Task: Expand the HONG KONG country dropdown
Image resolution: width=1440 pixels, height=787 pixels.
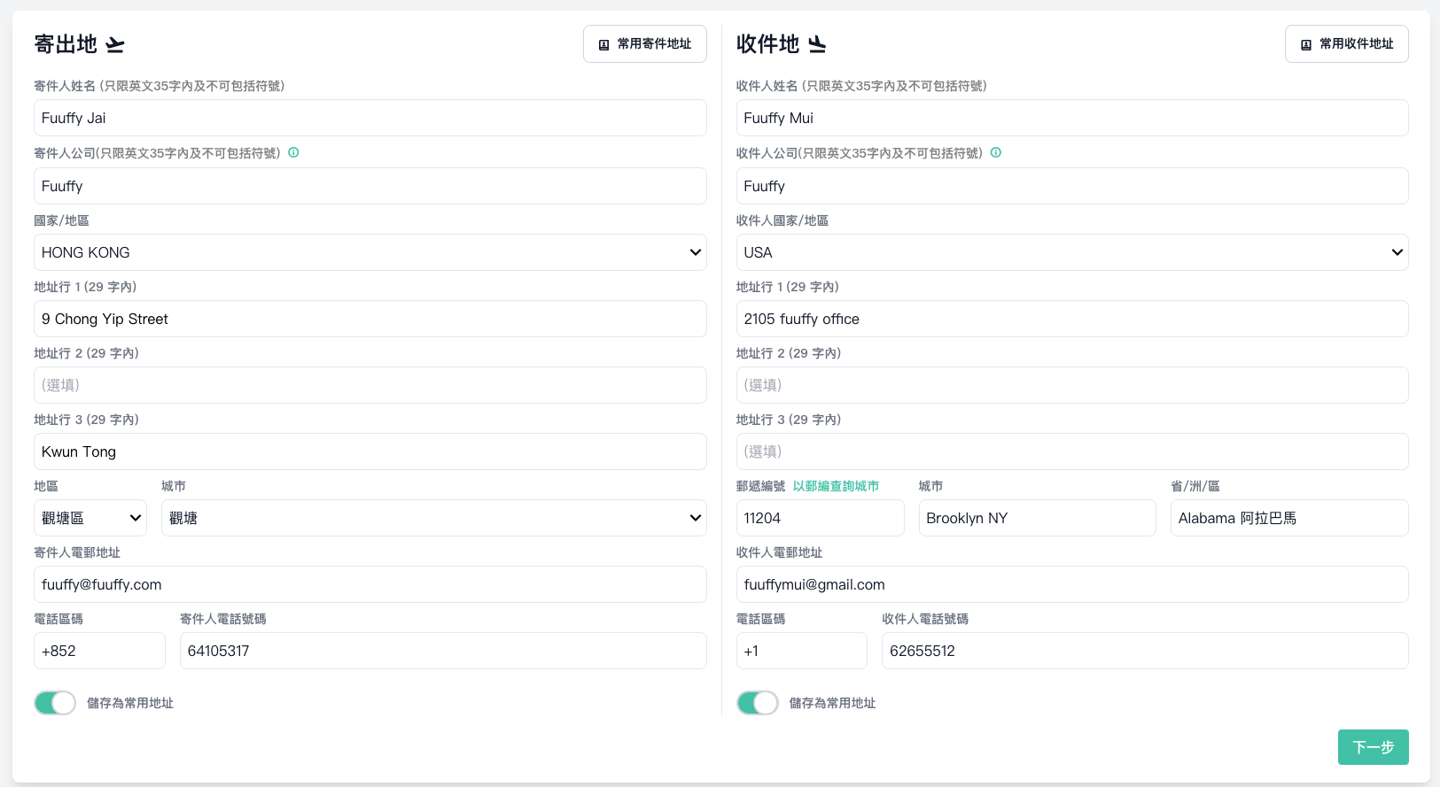Action: [x=370, y=252]
